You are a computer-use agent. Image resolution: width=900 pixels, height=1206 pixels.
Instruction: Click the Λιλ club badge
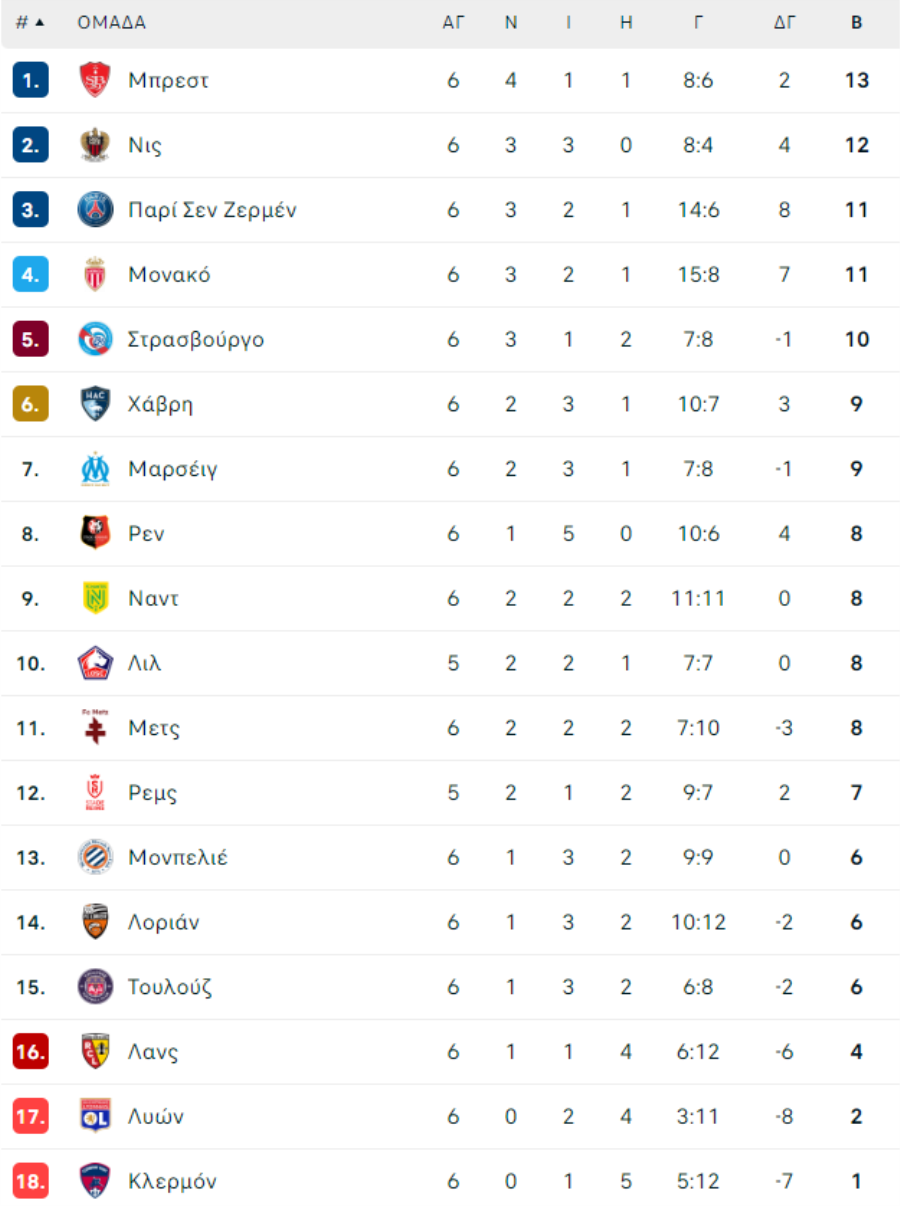[95, 663]
